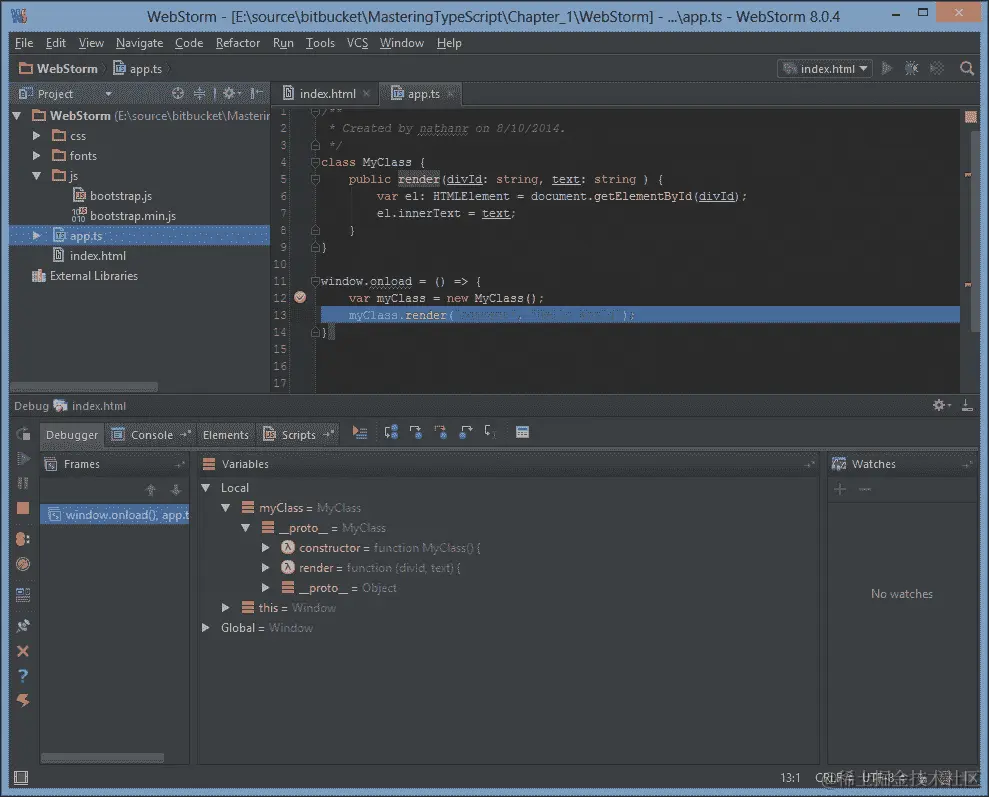The image size is (989, 797).
Task: Switch to the Elements debug tab
Action: pyautogui.click(x=225, y=434)
